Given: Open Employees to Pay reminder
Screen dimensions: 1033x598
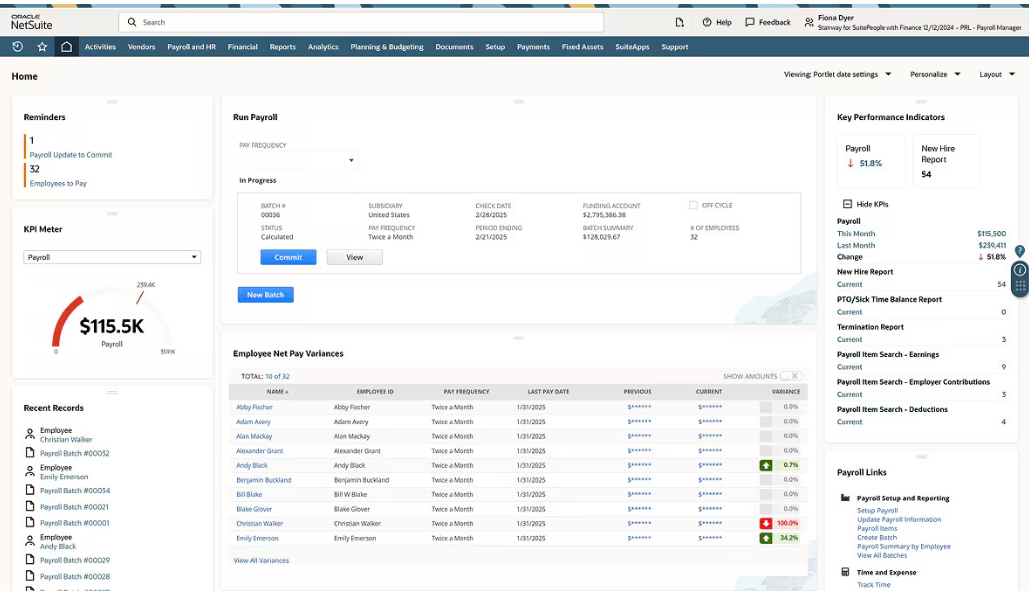Looking at the screenshot, I should pos(58,184).
